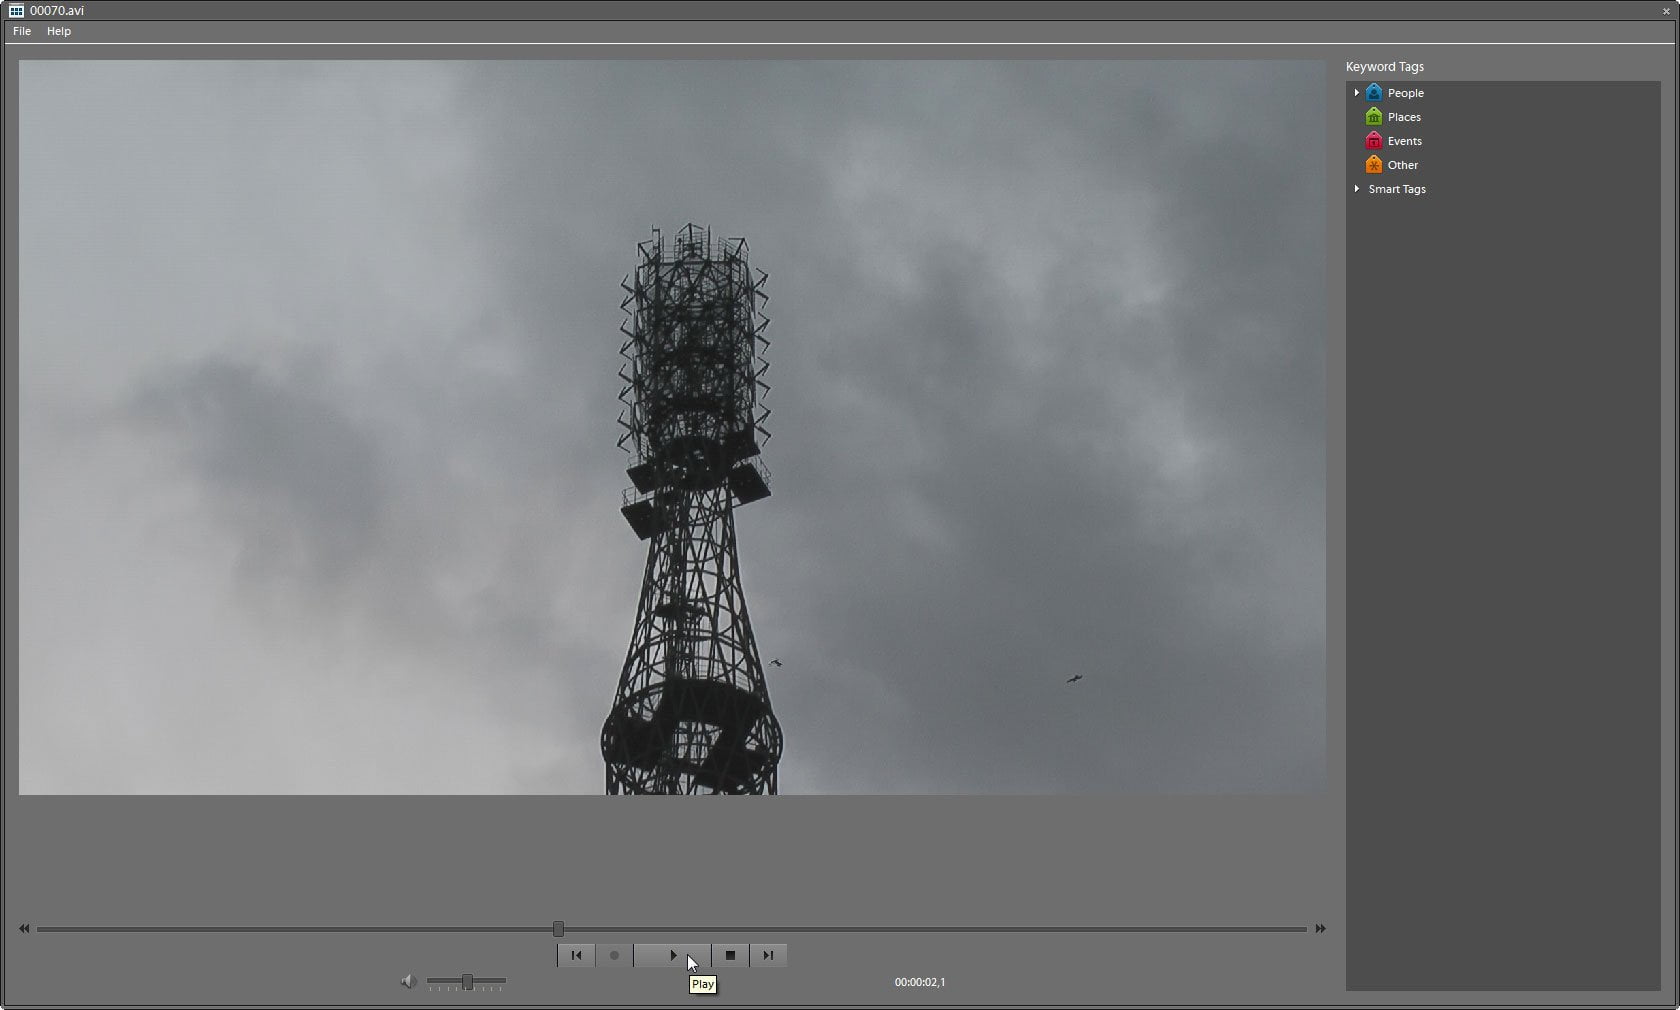Image resolution: width=1680 pixels, height=1010 pixels.
Task: Click the volume slider handle
Action: point(467,982)
